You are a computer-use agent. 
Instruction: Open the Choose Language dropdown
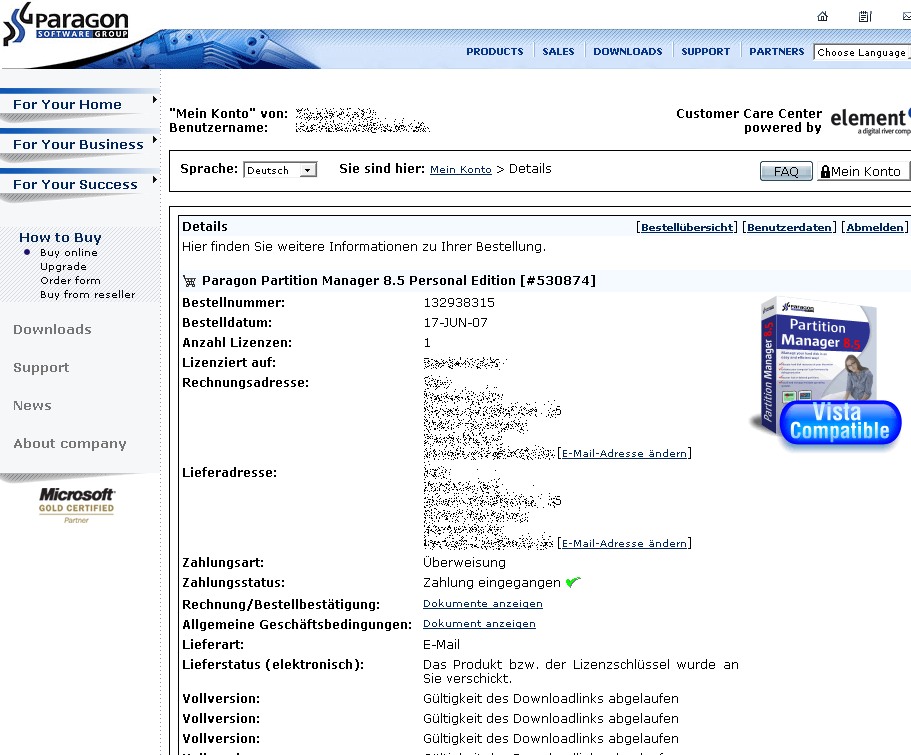point(862,52)
